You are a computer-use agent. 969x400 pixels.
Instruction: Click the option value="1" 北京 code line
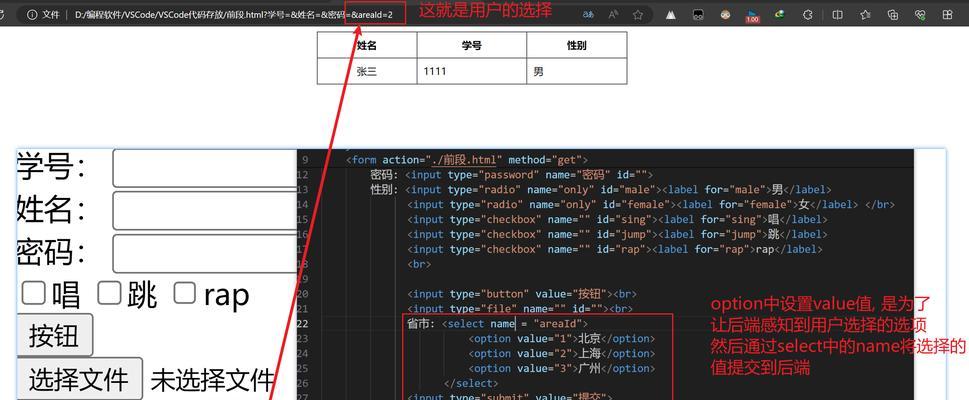tap(562, 339)
